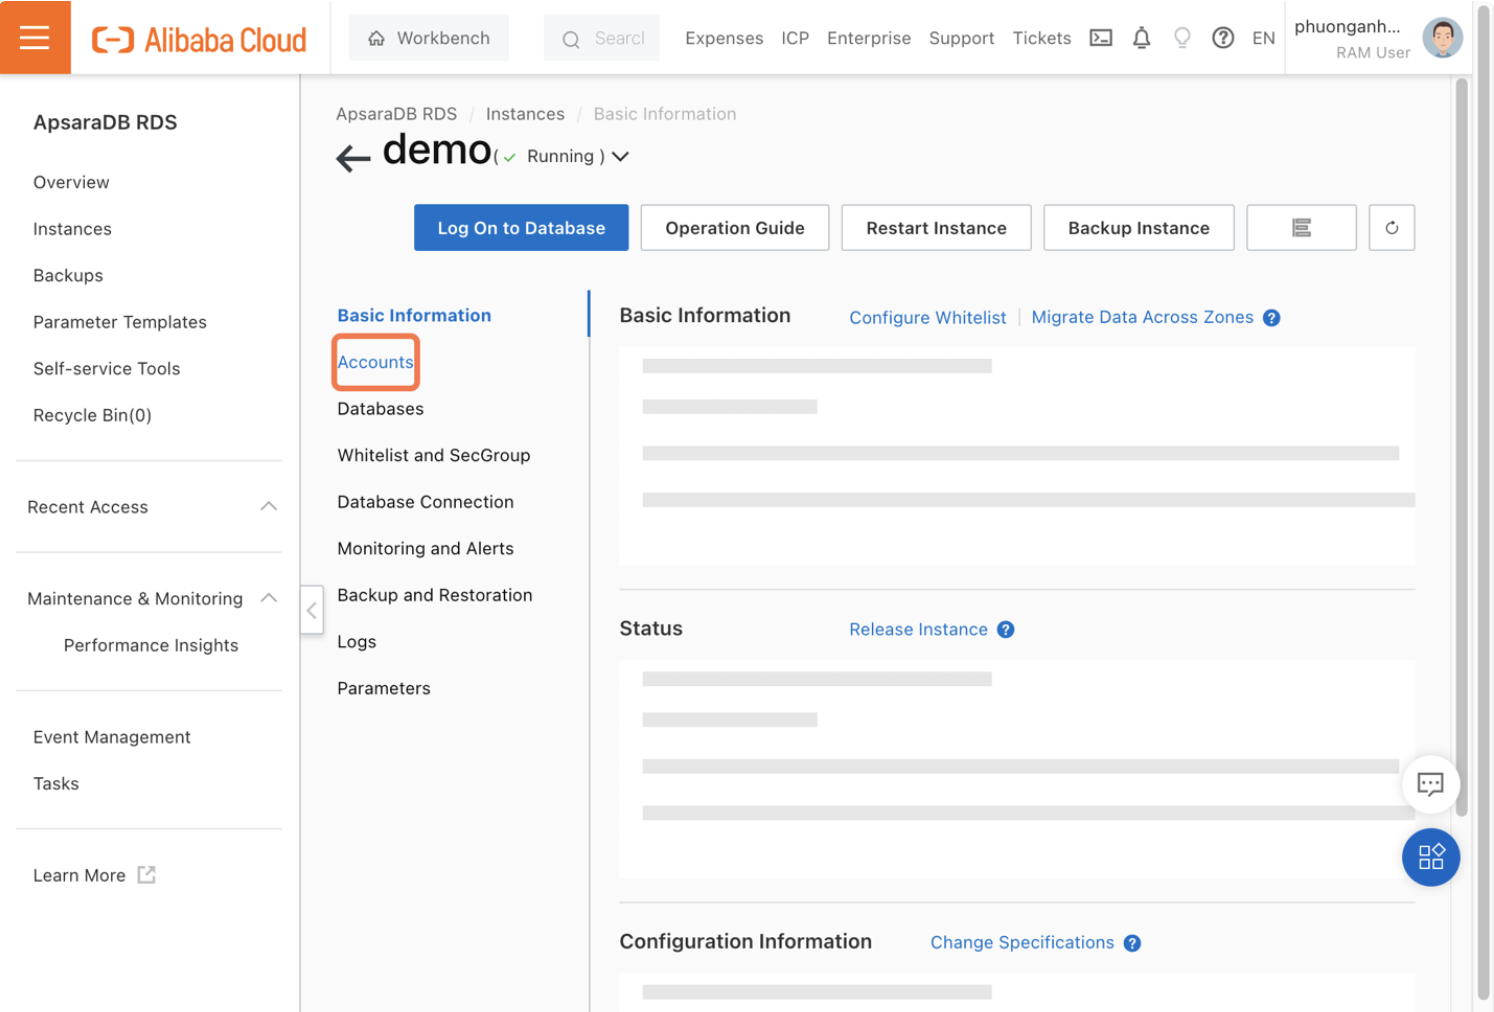Go back using the arrow beside demo
The width and height of the screenshot is (1494, 1012).
352,156
